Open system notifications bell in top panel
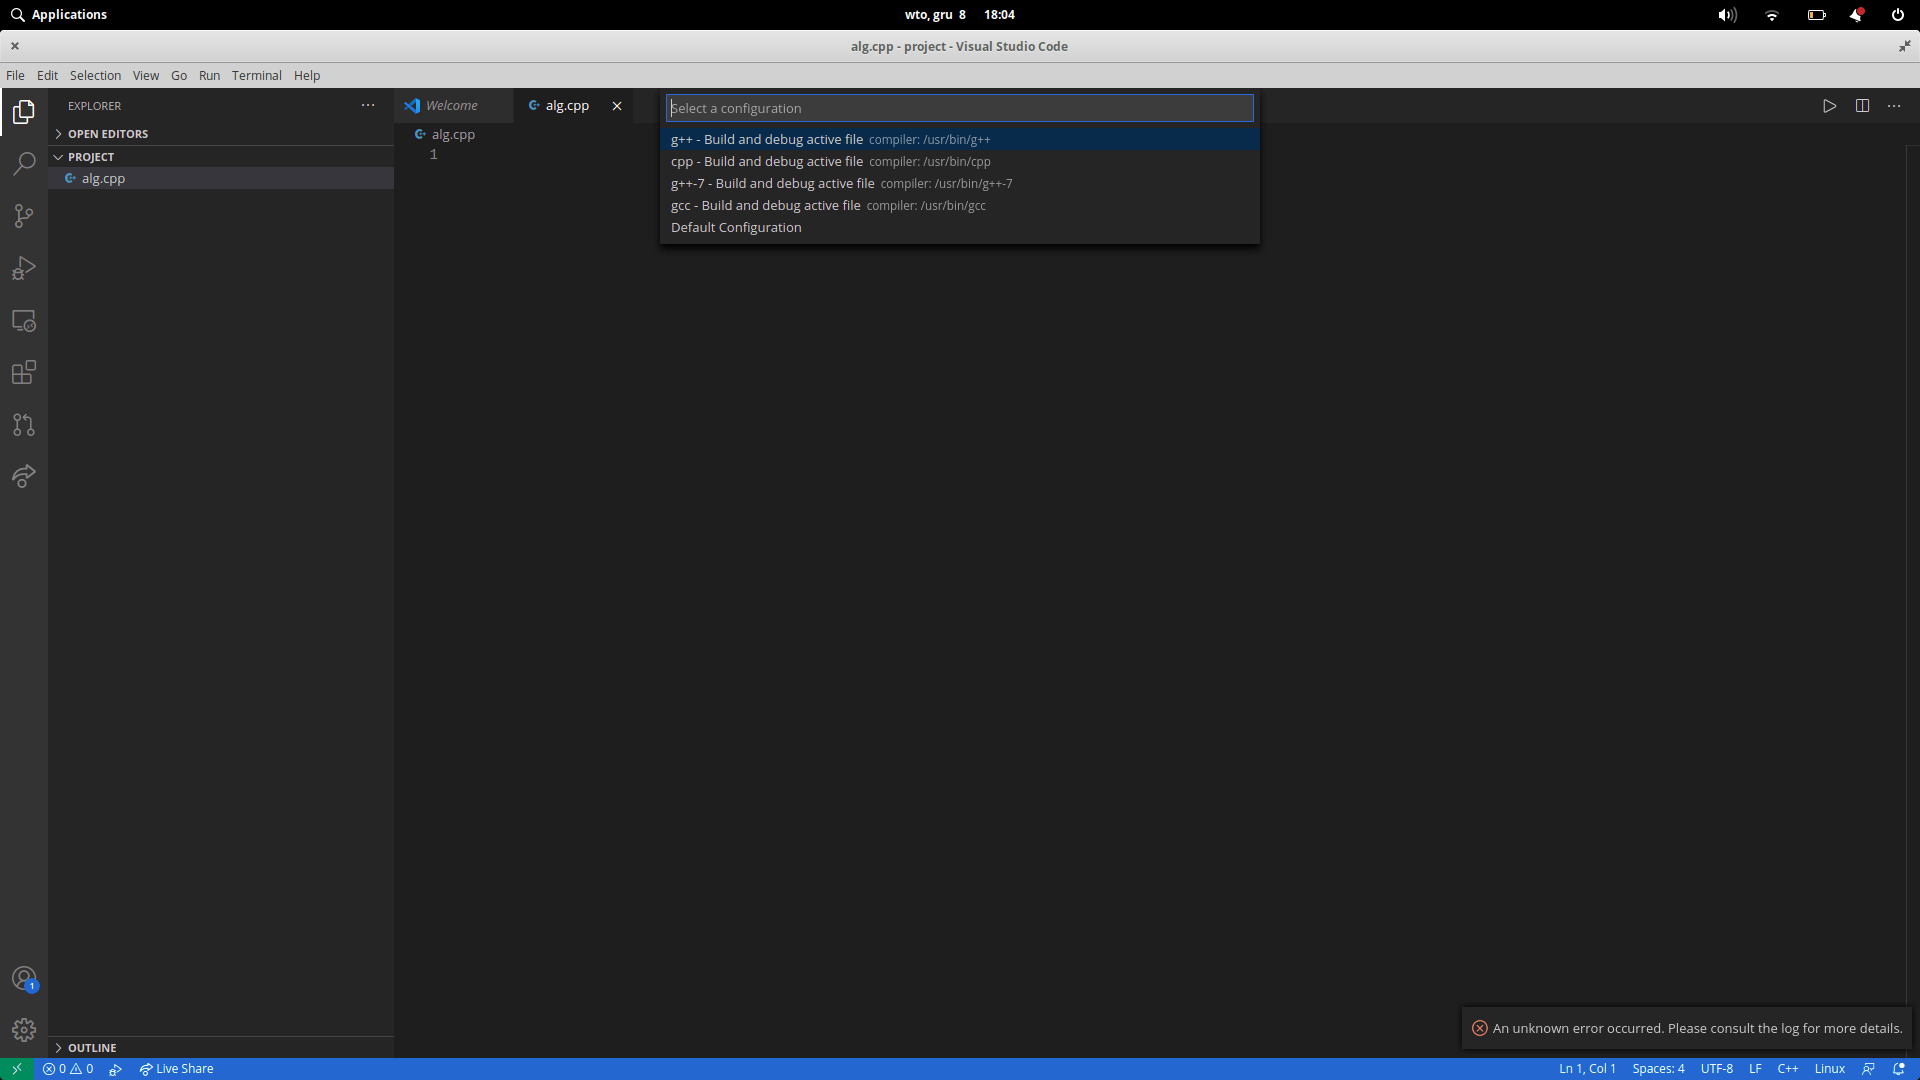 tap(1857, 15)
